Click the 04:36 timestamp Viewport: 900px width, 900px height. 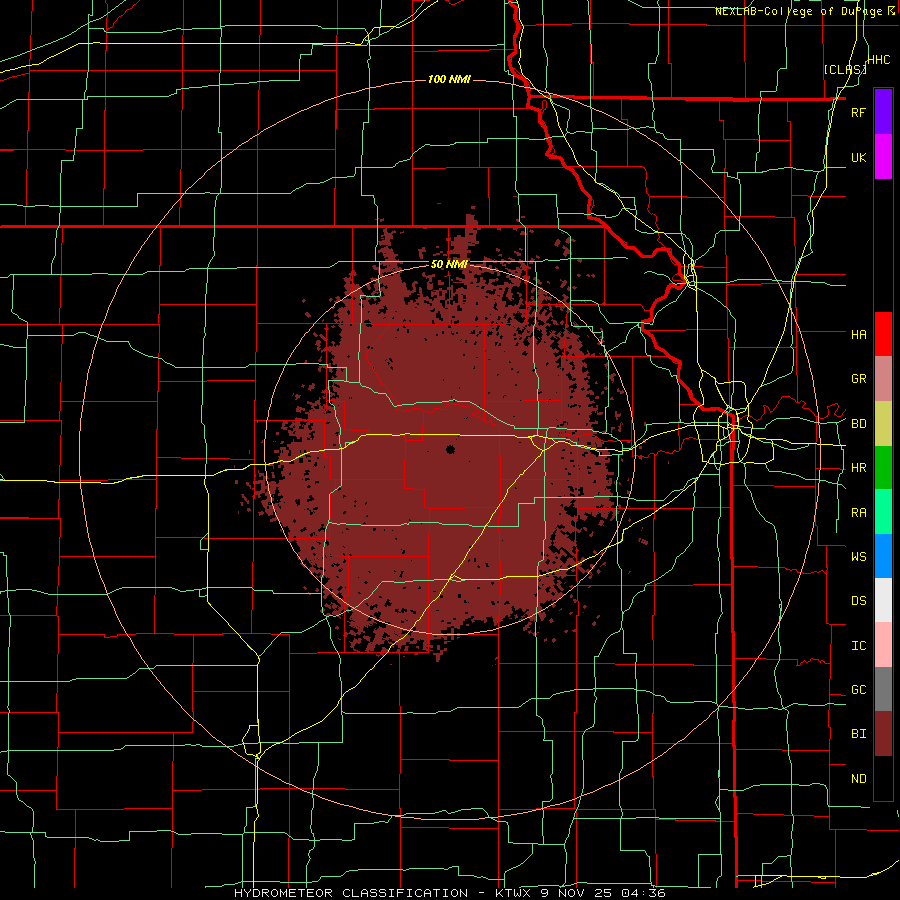[645, 893]
